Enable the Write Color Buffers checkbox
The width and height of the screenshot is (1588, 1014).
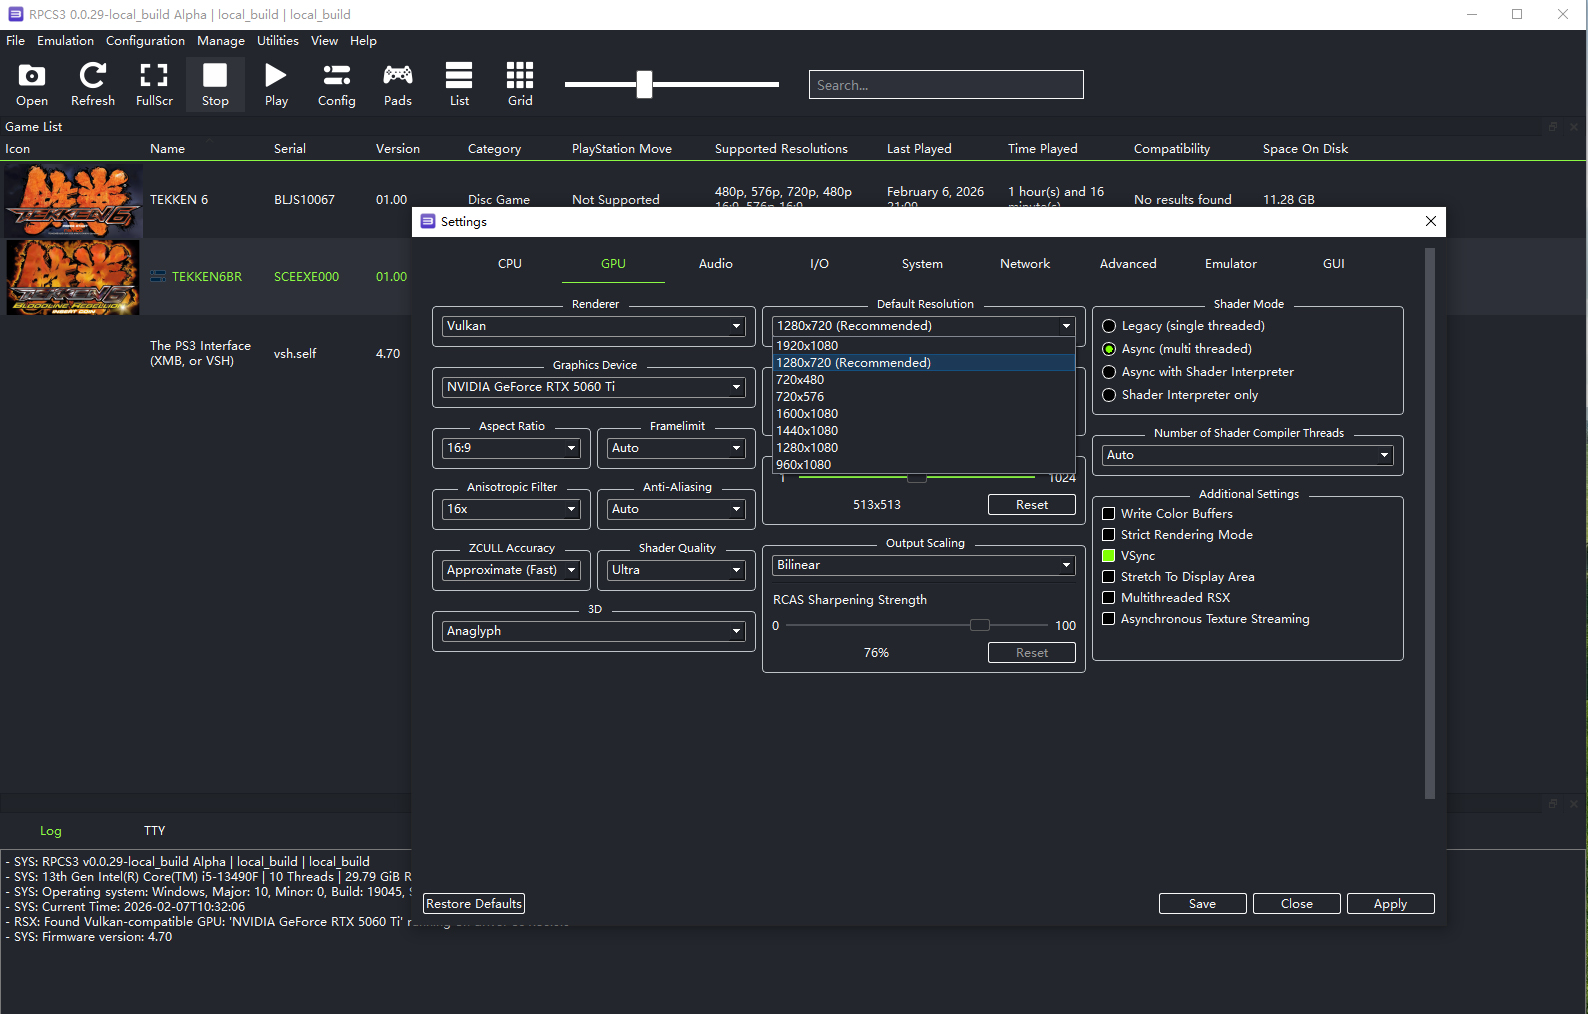click(1108, 514)
